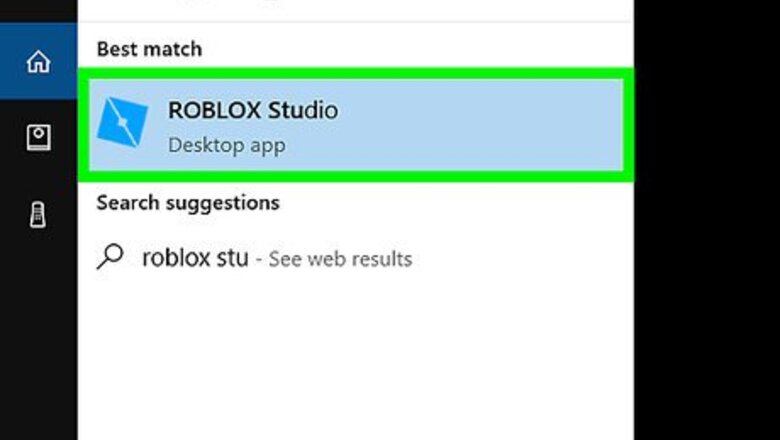Click the See web results link
The height and width of the screenshot is (440, 780).
[340, 259]
